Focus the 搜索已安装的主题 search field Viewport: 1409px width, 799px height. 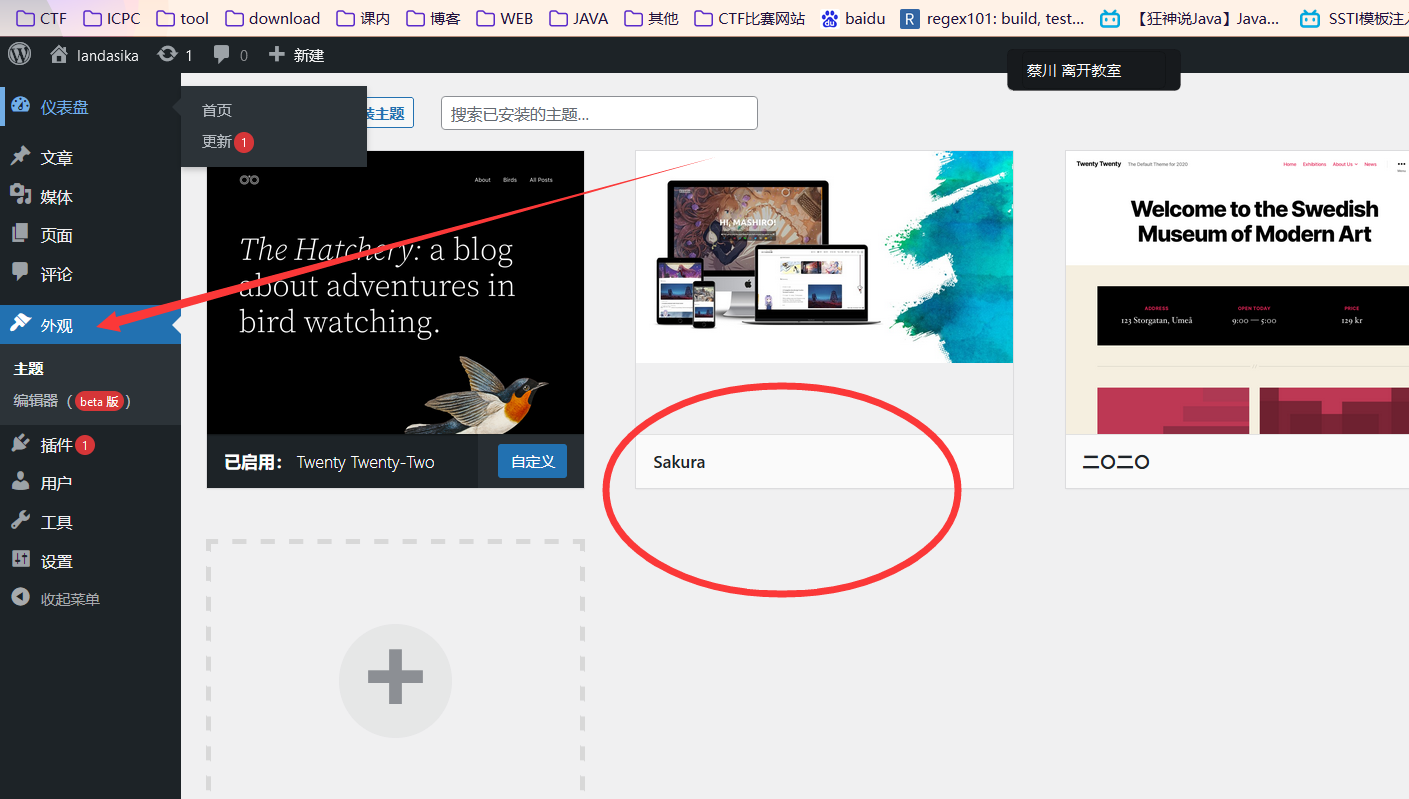(x=599, y=113)
